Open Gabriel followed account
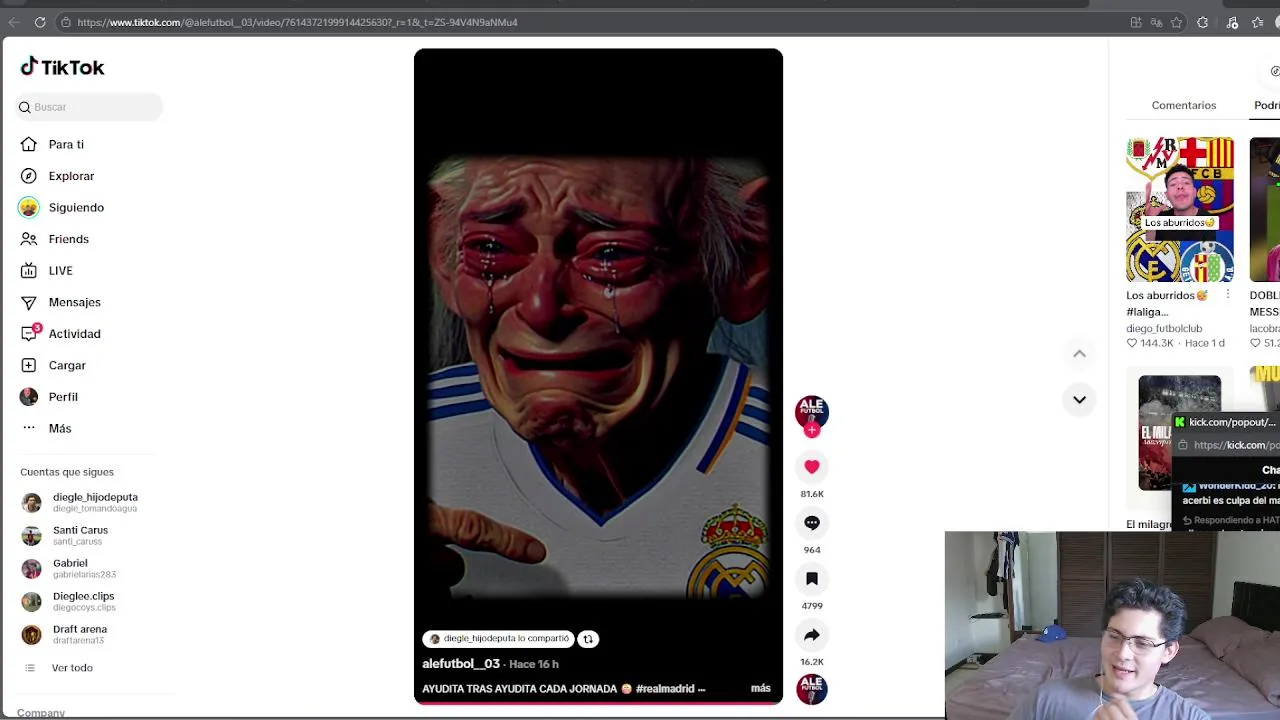1280x720 pixels. [69, 568]
